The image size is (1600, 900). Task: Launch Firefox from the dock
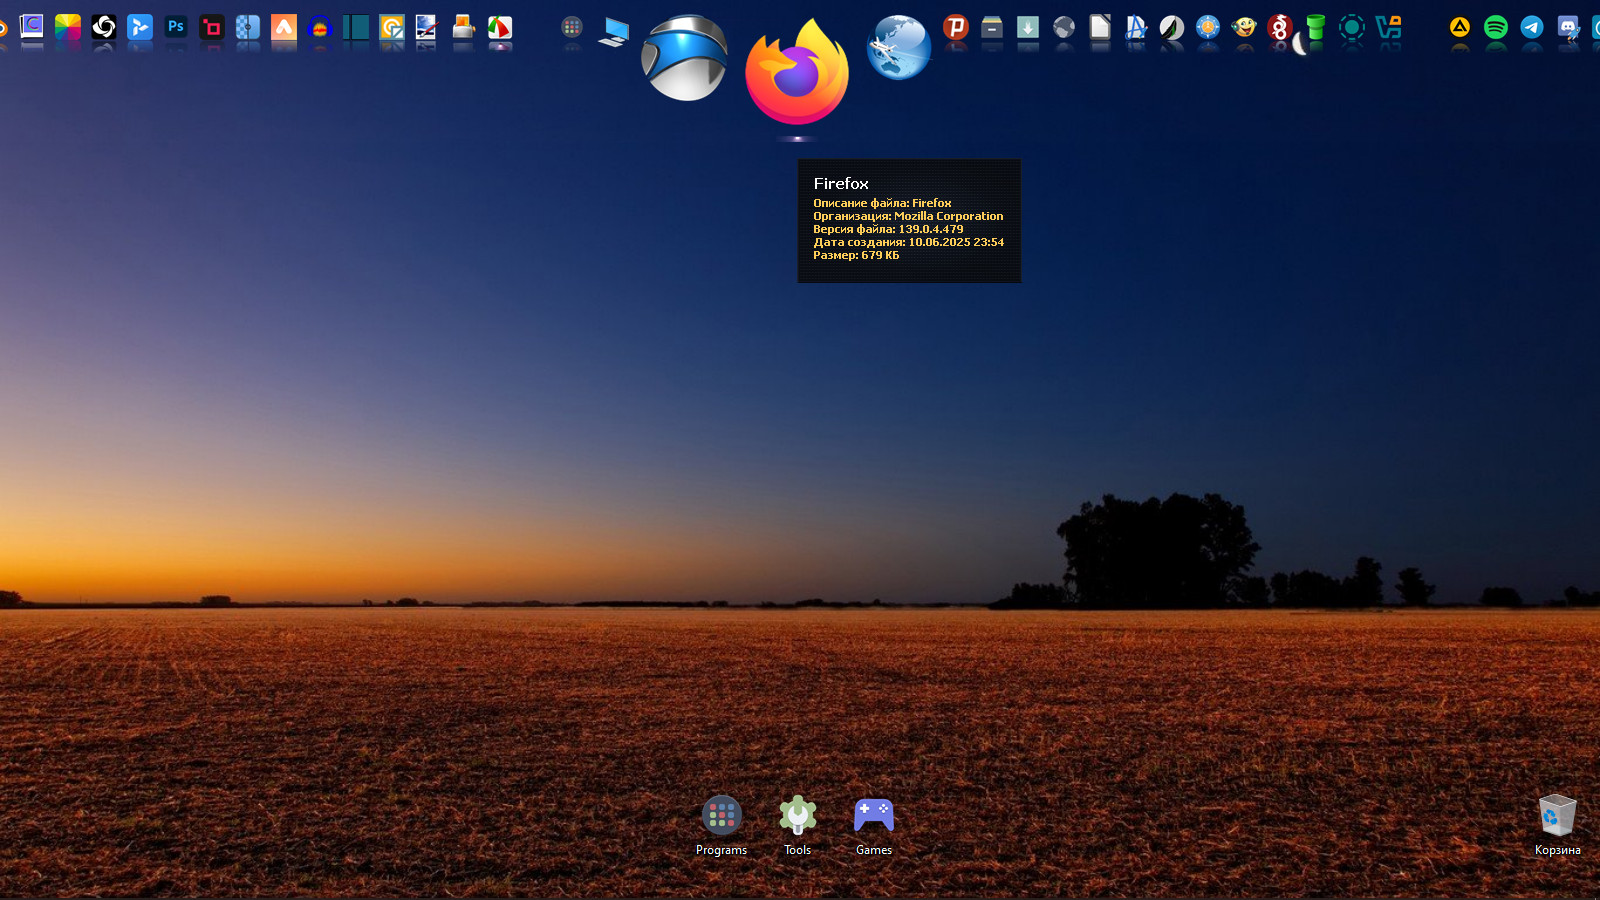point(797,71)
